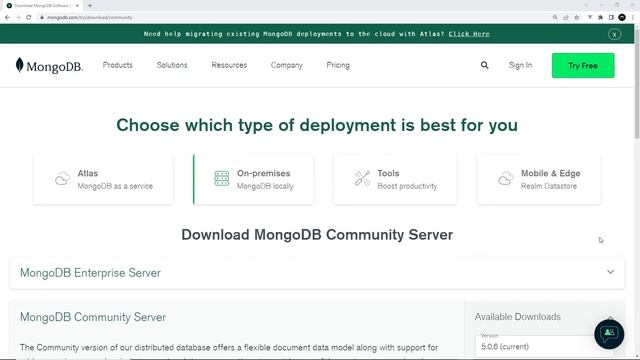Click the Tools wrench icon

pyautogui.click(x=362, y=179)
